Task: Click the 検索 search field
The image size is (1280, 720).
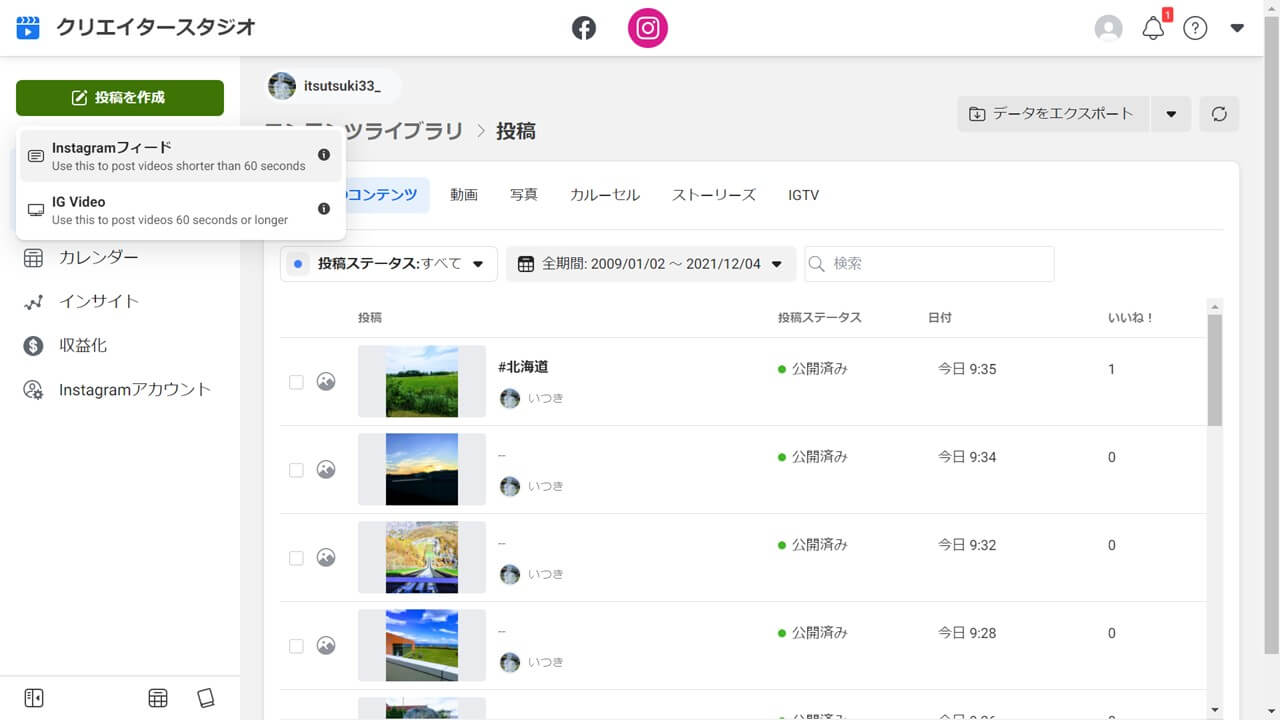Action: pos(929,264)
